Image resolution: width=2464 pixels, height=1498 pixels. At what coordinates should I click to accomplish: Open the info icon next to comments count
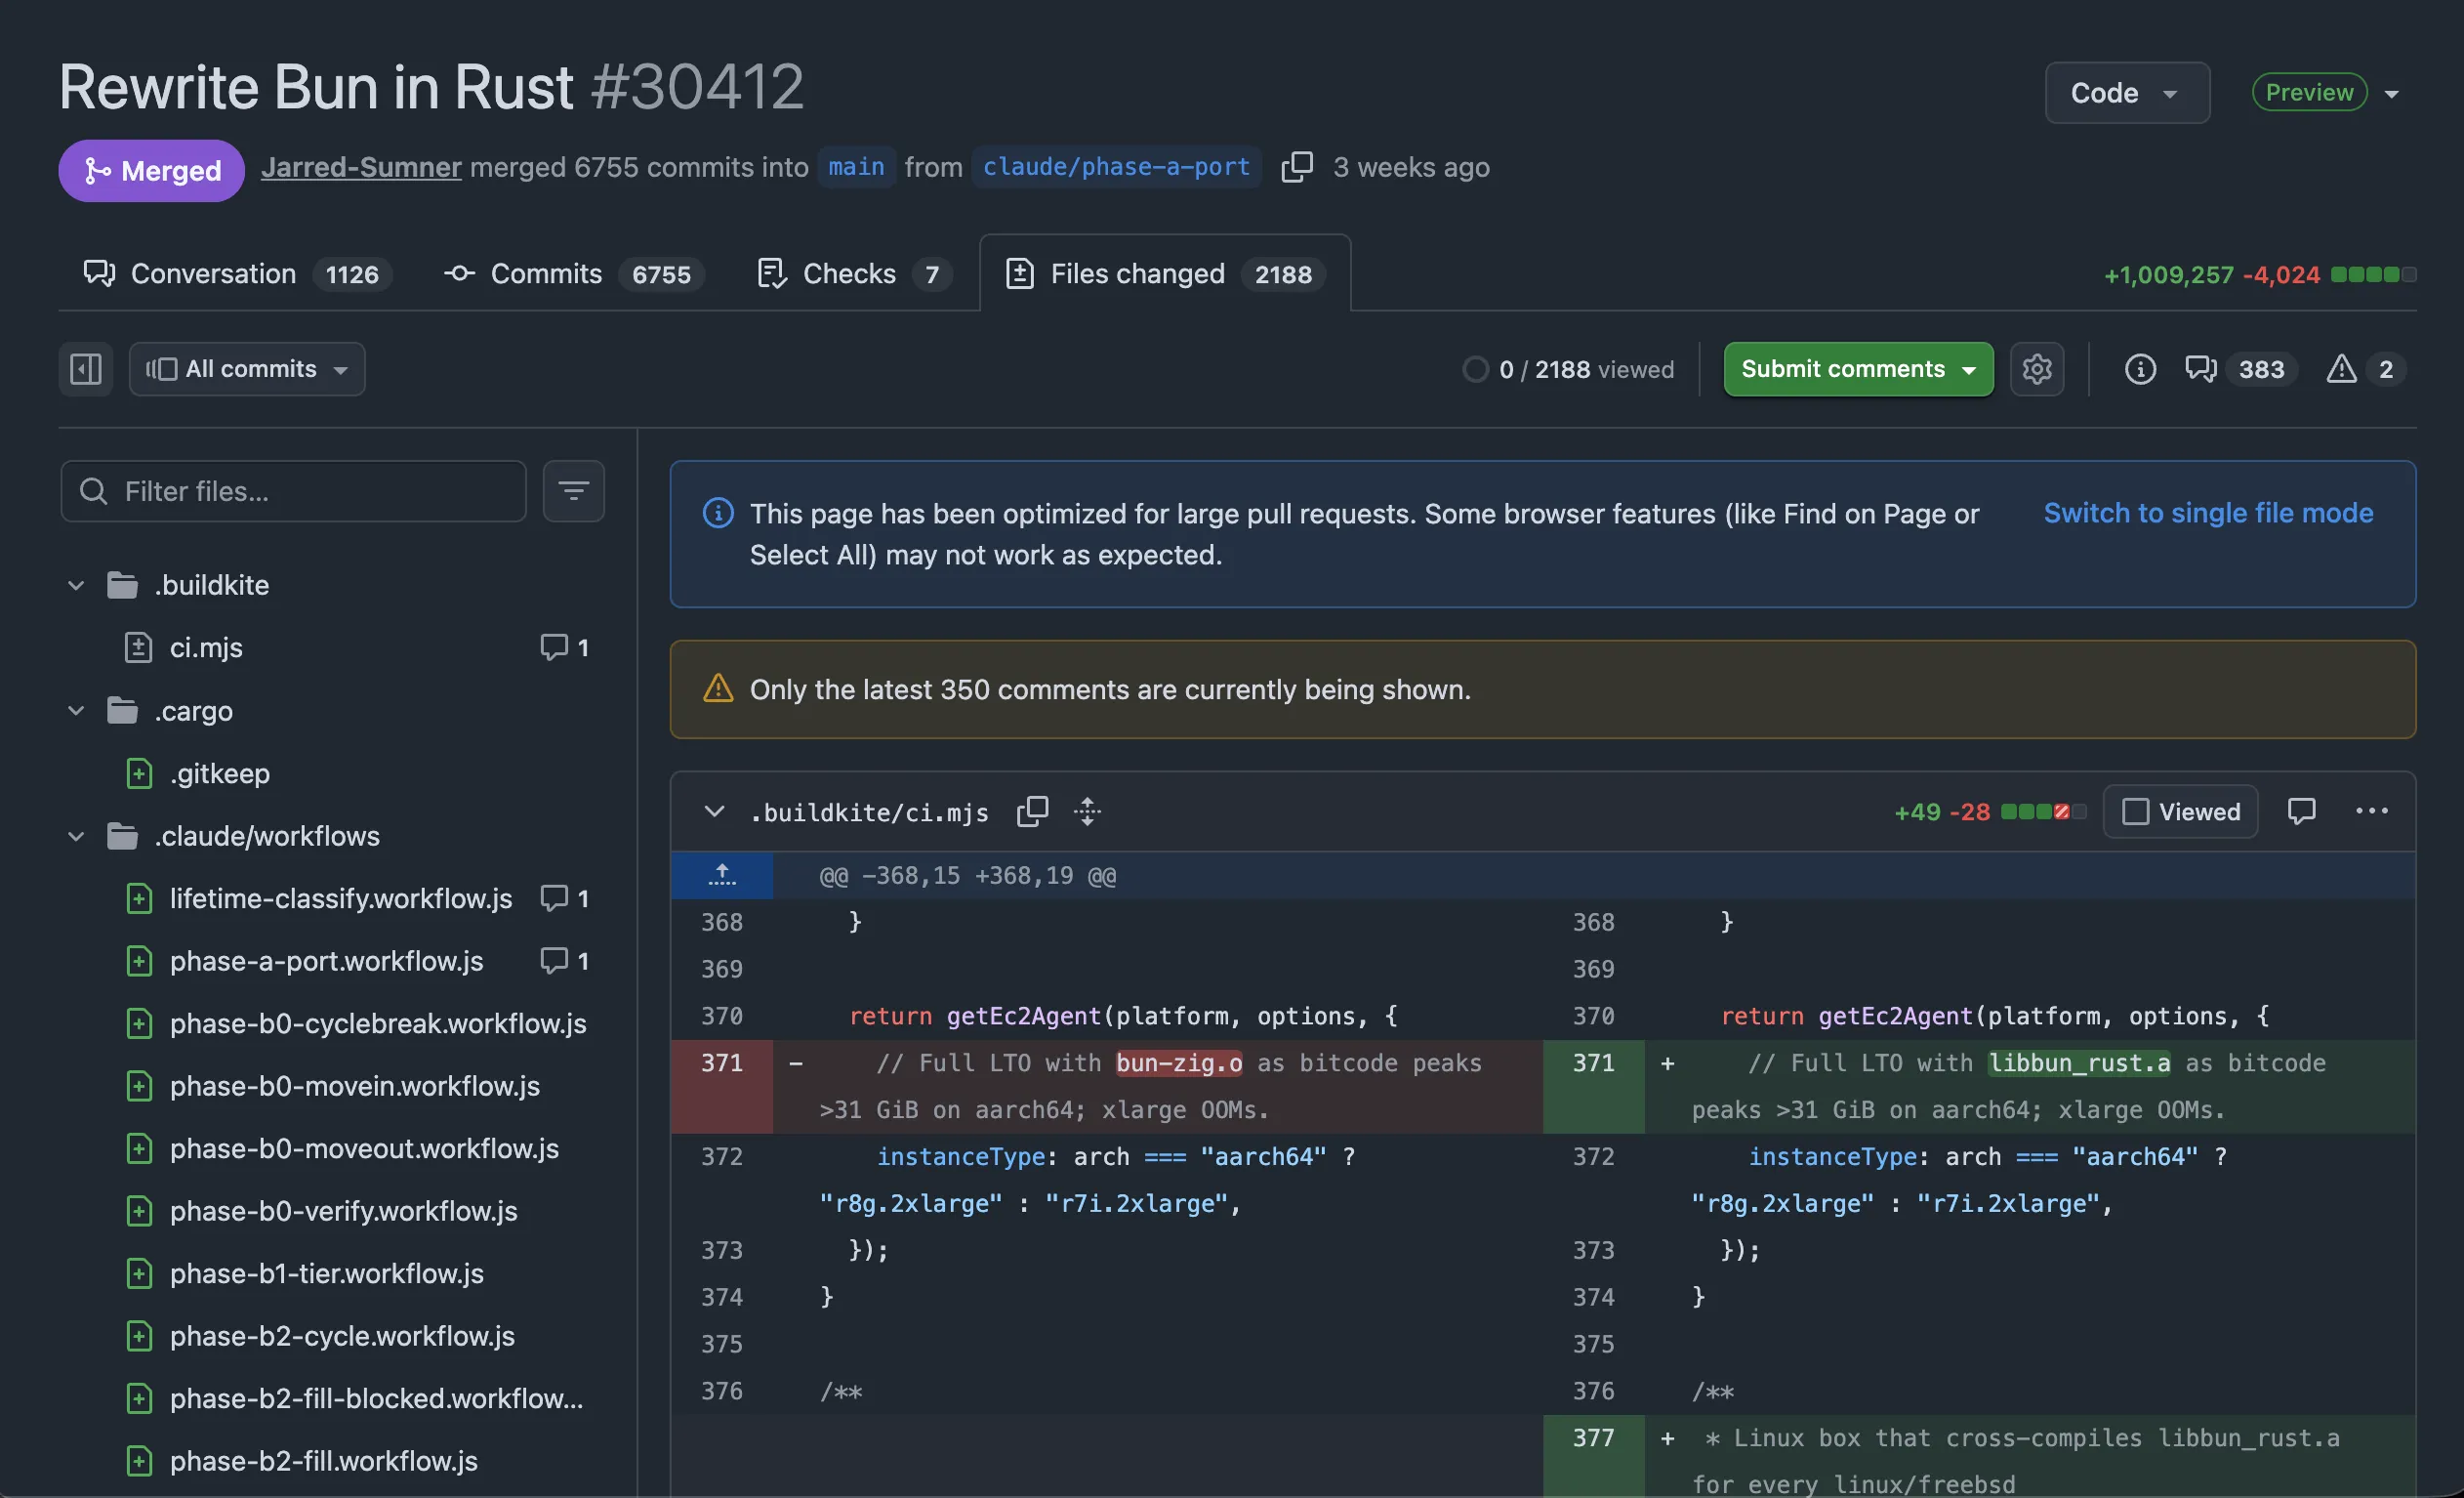2139,369
